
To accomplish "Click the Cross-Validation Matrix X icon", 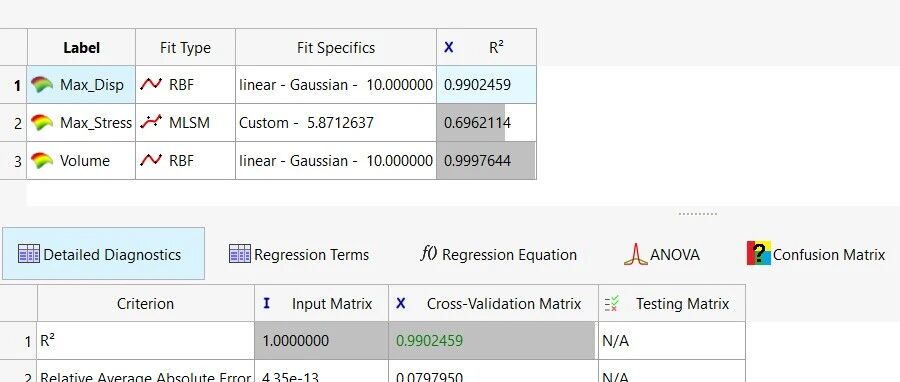I will 401,303.
